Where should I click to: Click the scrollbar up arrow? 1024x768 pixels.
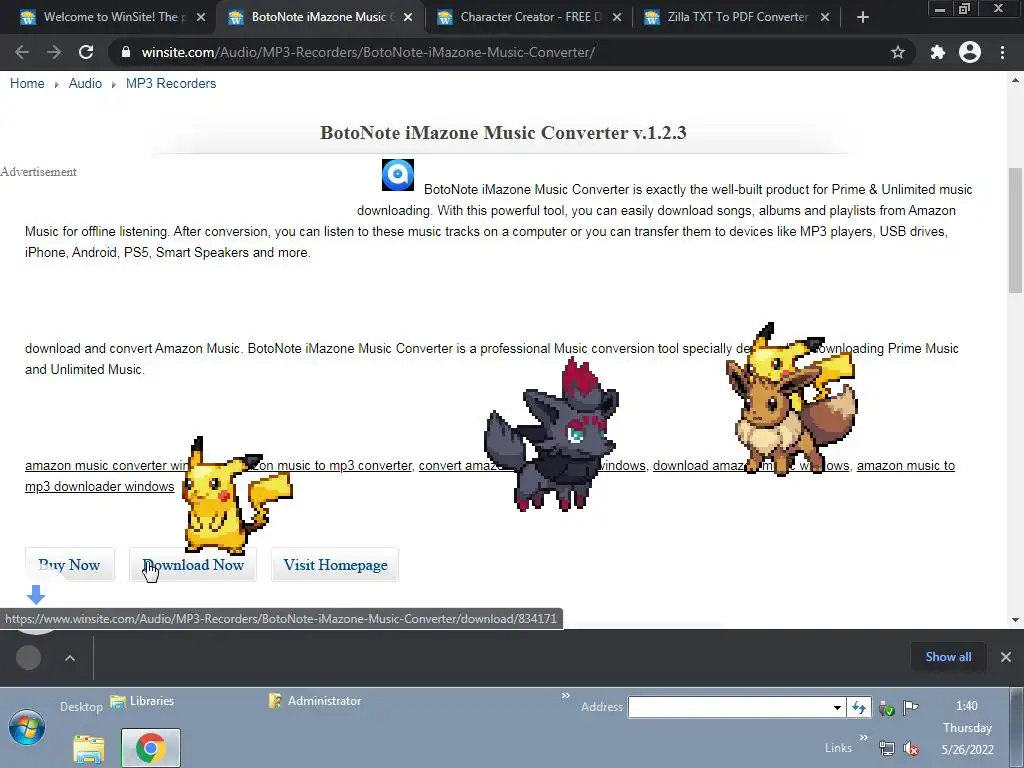1015,81
